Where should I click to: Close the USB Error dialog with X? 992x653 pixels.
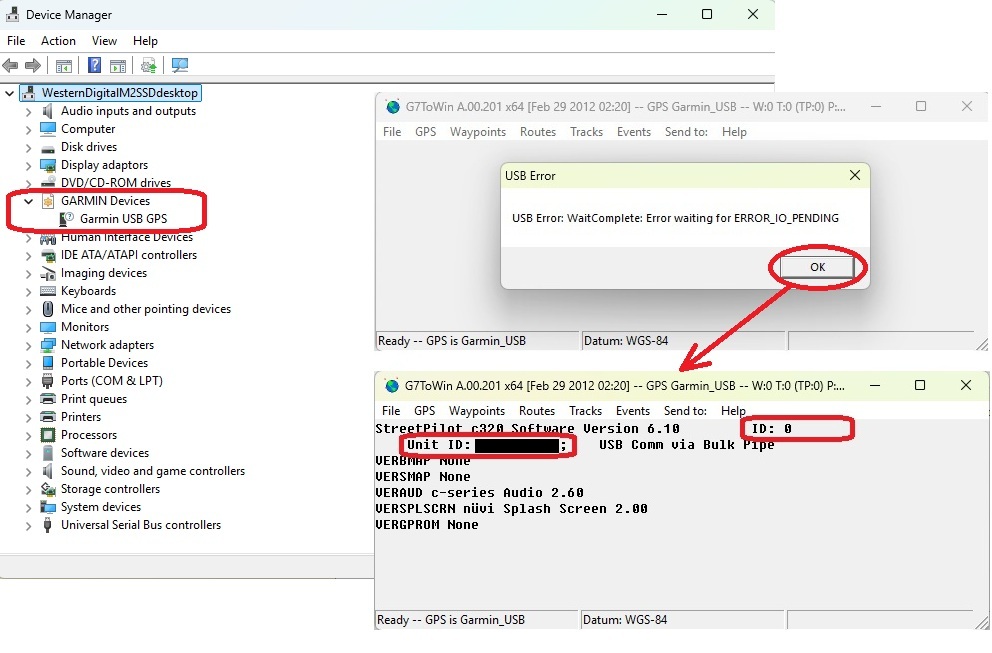coord(855,175)
